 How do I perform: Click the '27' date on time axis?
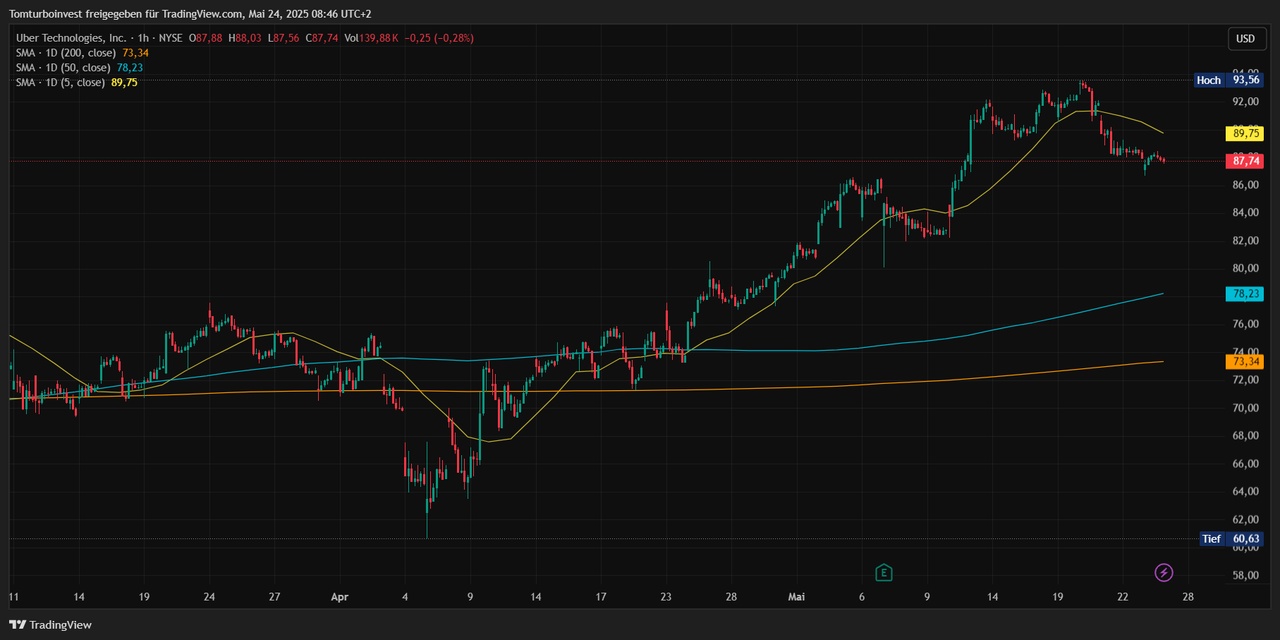[x=274, y=597]
